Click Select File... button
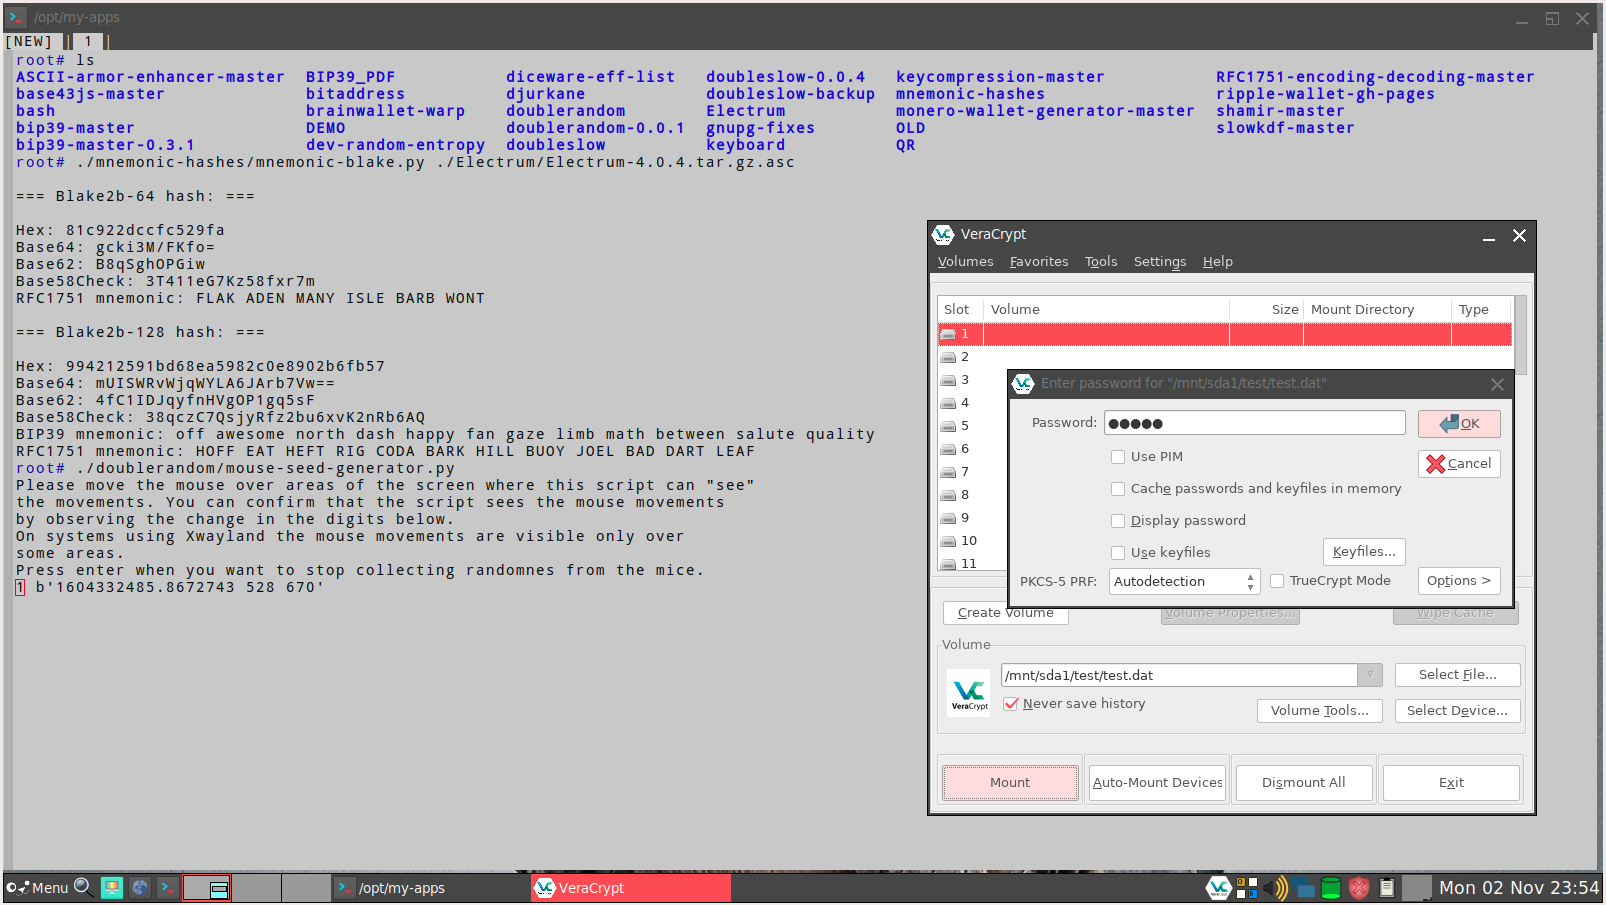The image size is (1606, 905). [x=1457, y=675]
